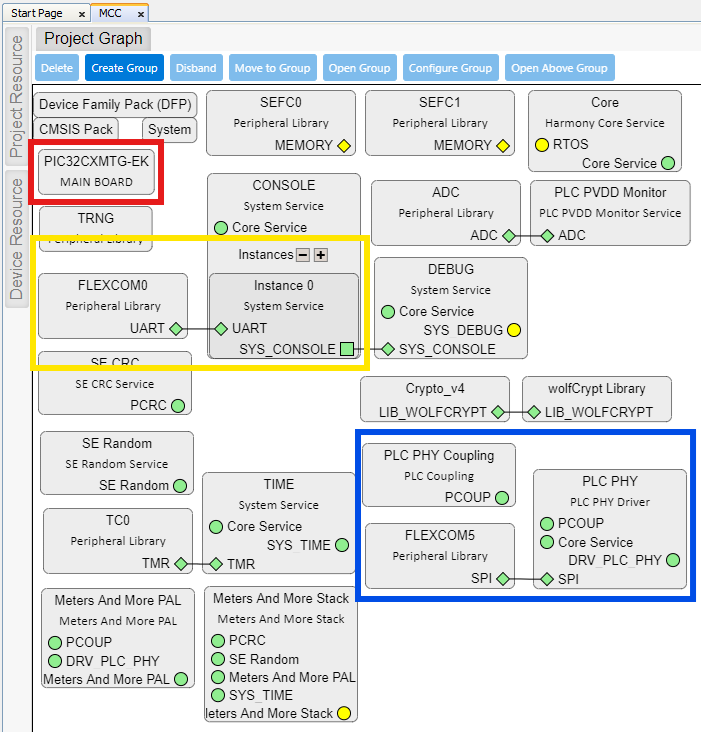Click the green SPI diamond on FLEXCOM5
Viewport: 701px width, 732px height.
(x=503, y=579)
